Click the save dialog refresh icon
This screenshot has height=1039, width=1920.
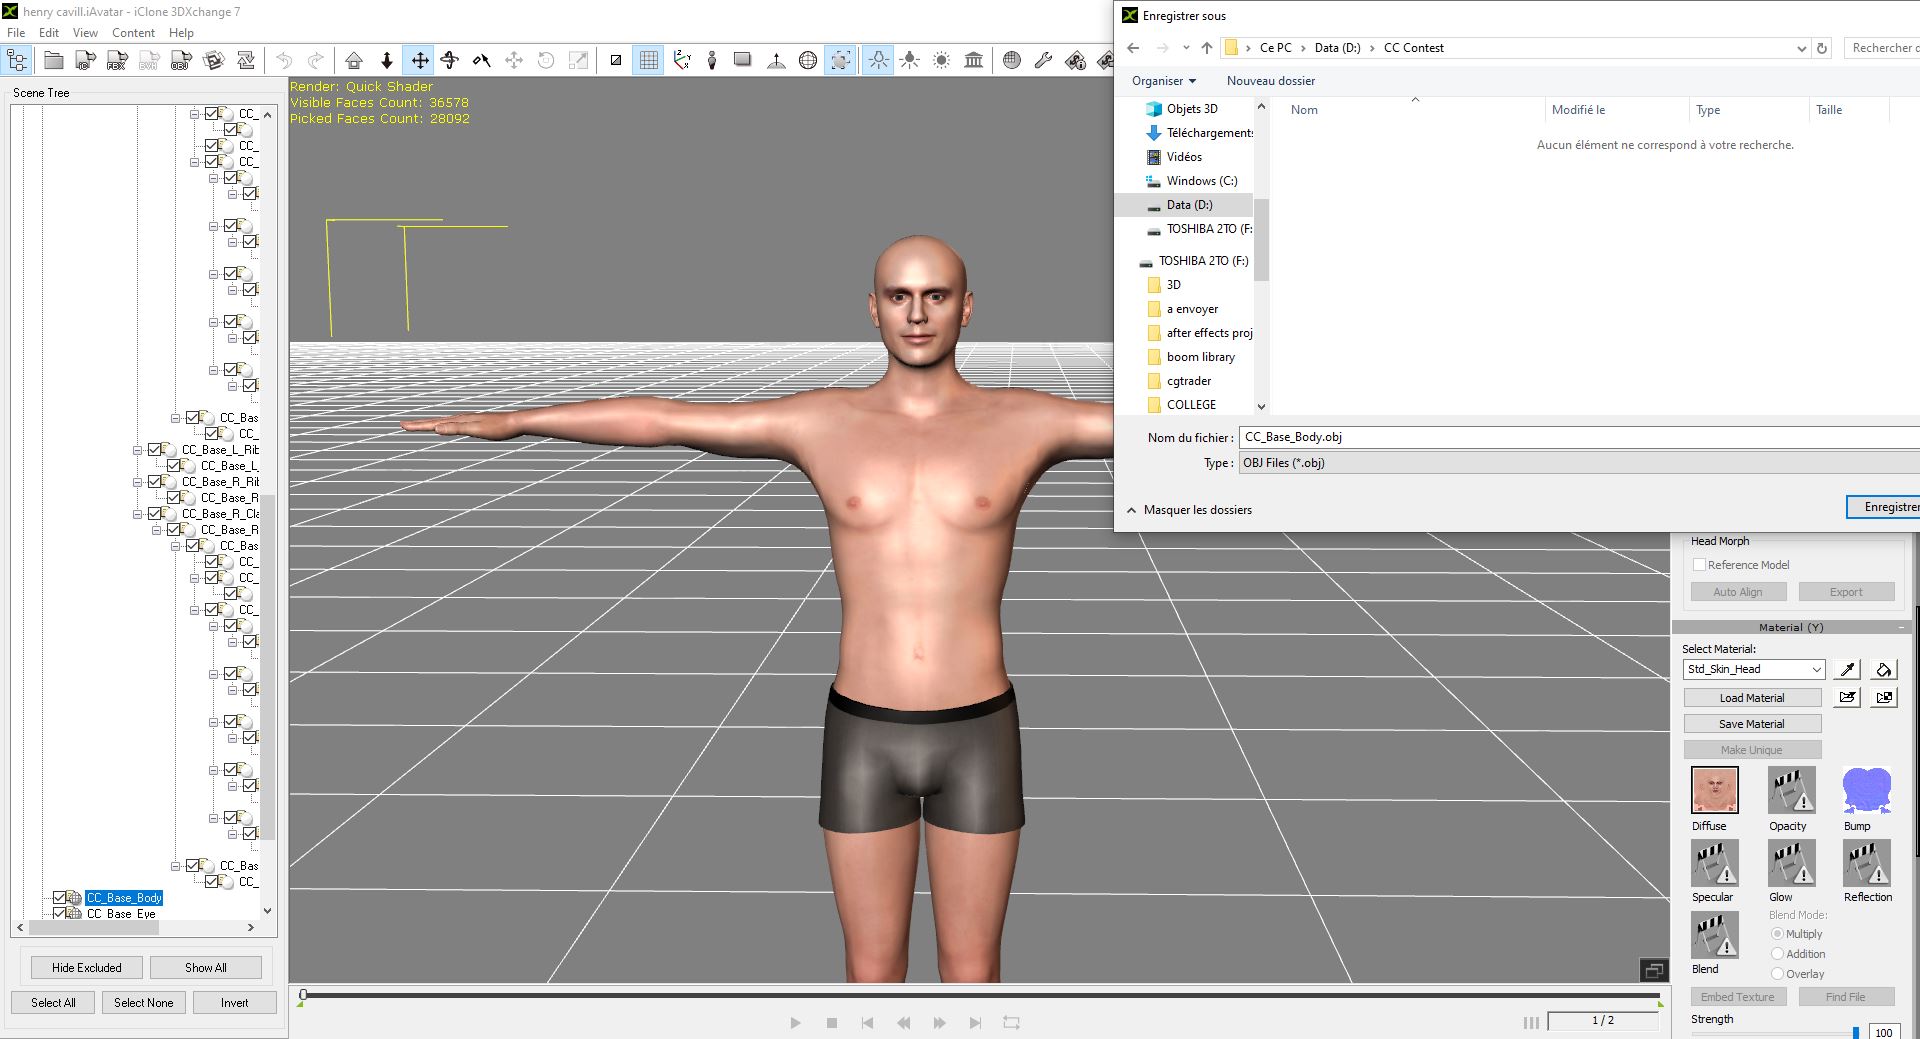[x=1822, y=48]
